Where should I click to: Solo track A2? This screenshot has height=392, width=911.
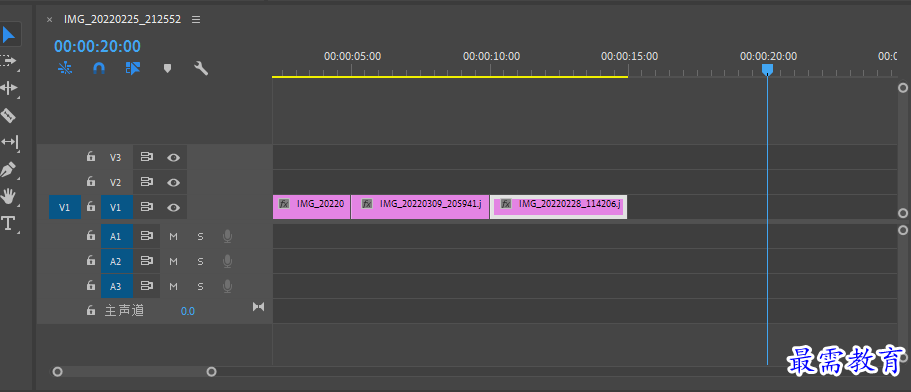pos(200,261)
